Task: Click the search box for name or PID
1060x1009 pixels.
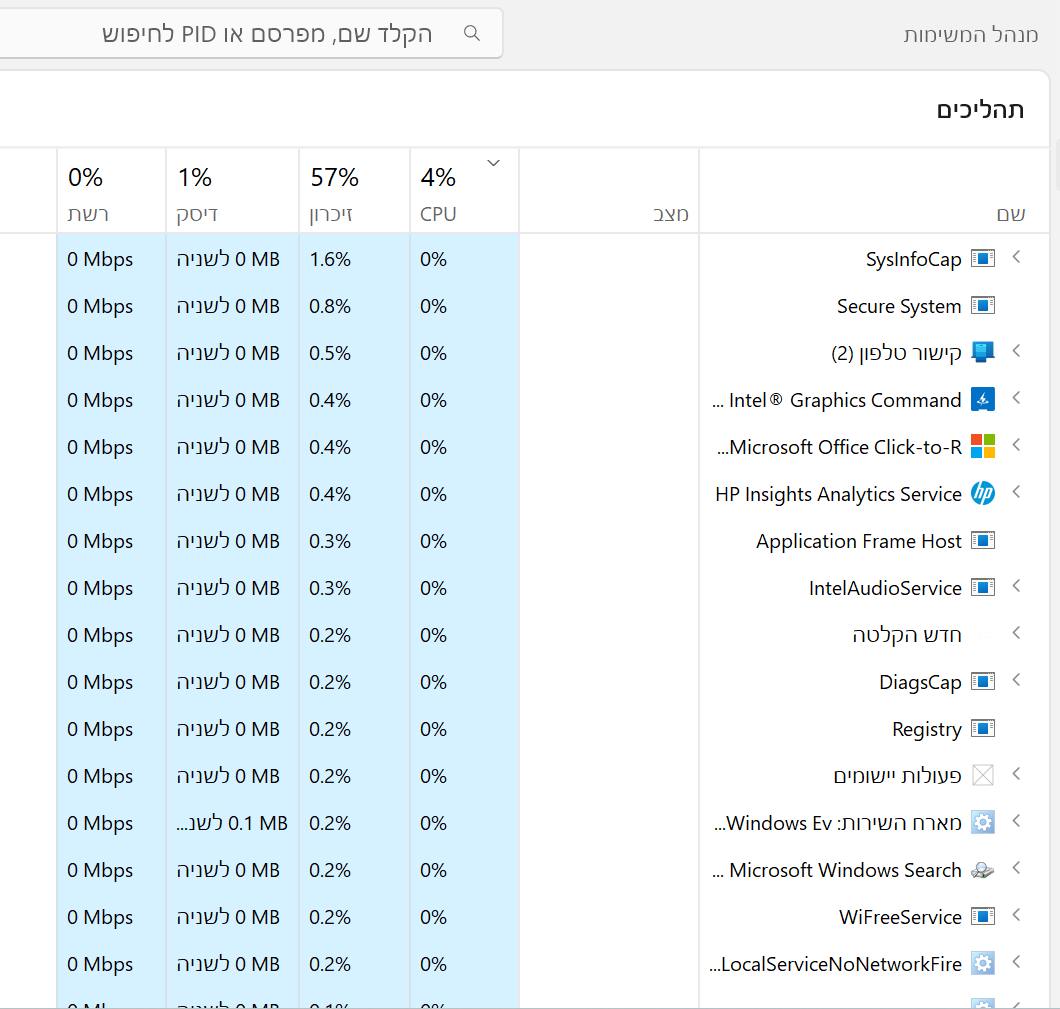Action: pyautogui.click(x=260, y=34)
